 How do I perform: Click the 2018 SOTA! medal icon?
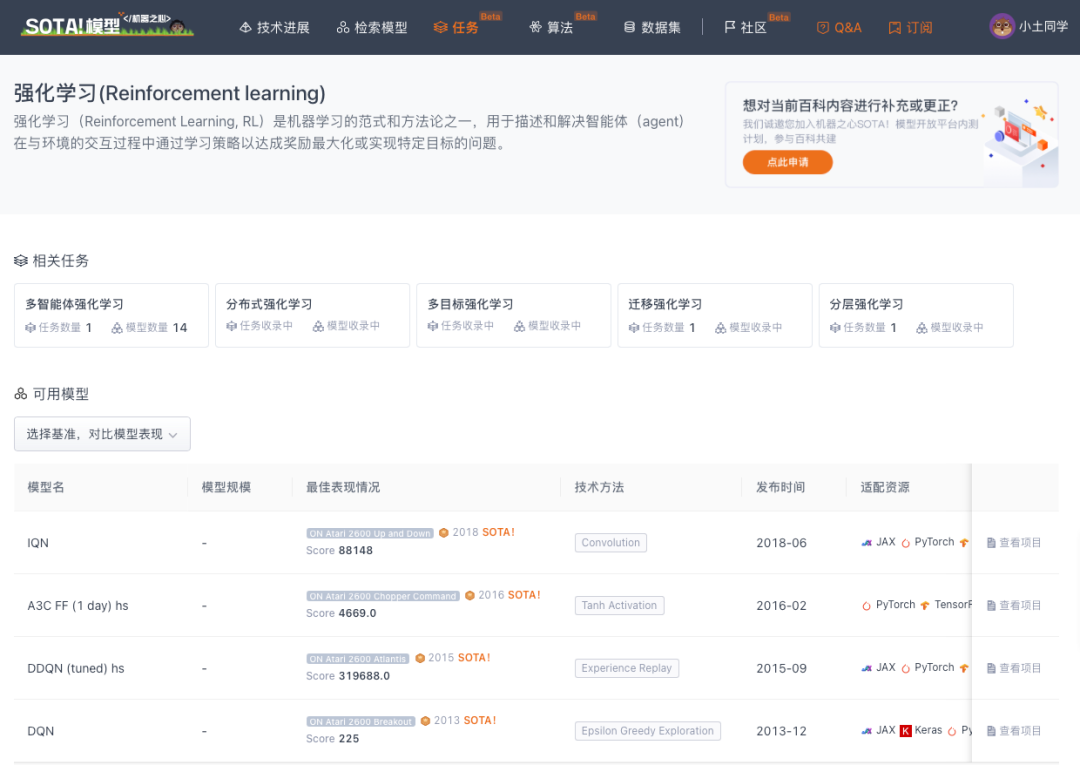click(444, 533)
